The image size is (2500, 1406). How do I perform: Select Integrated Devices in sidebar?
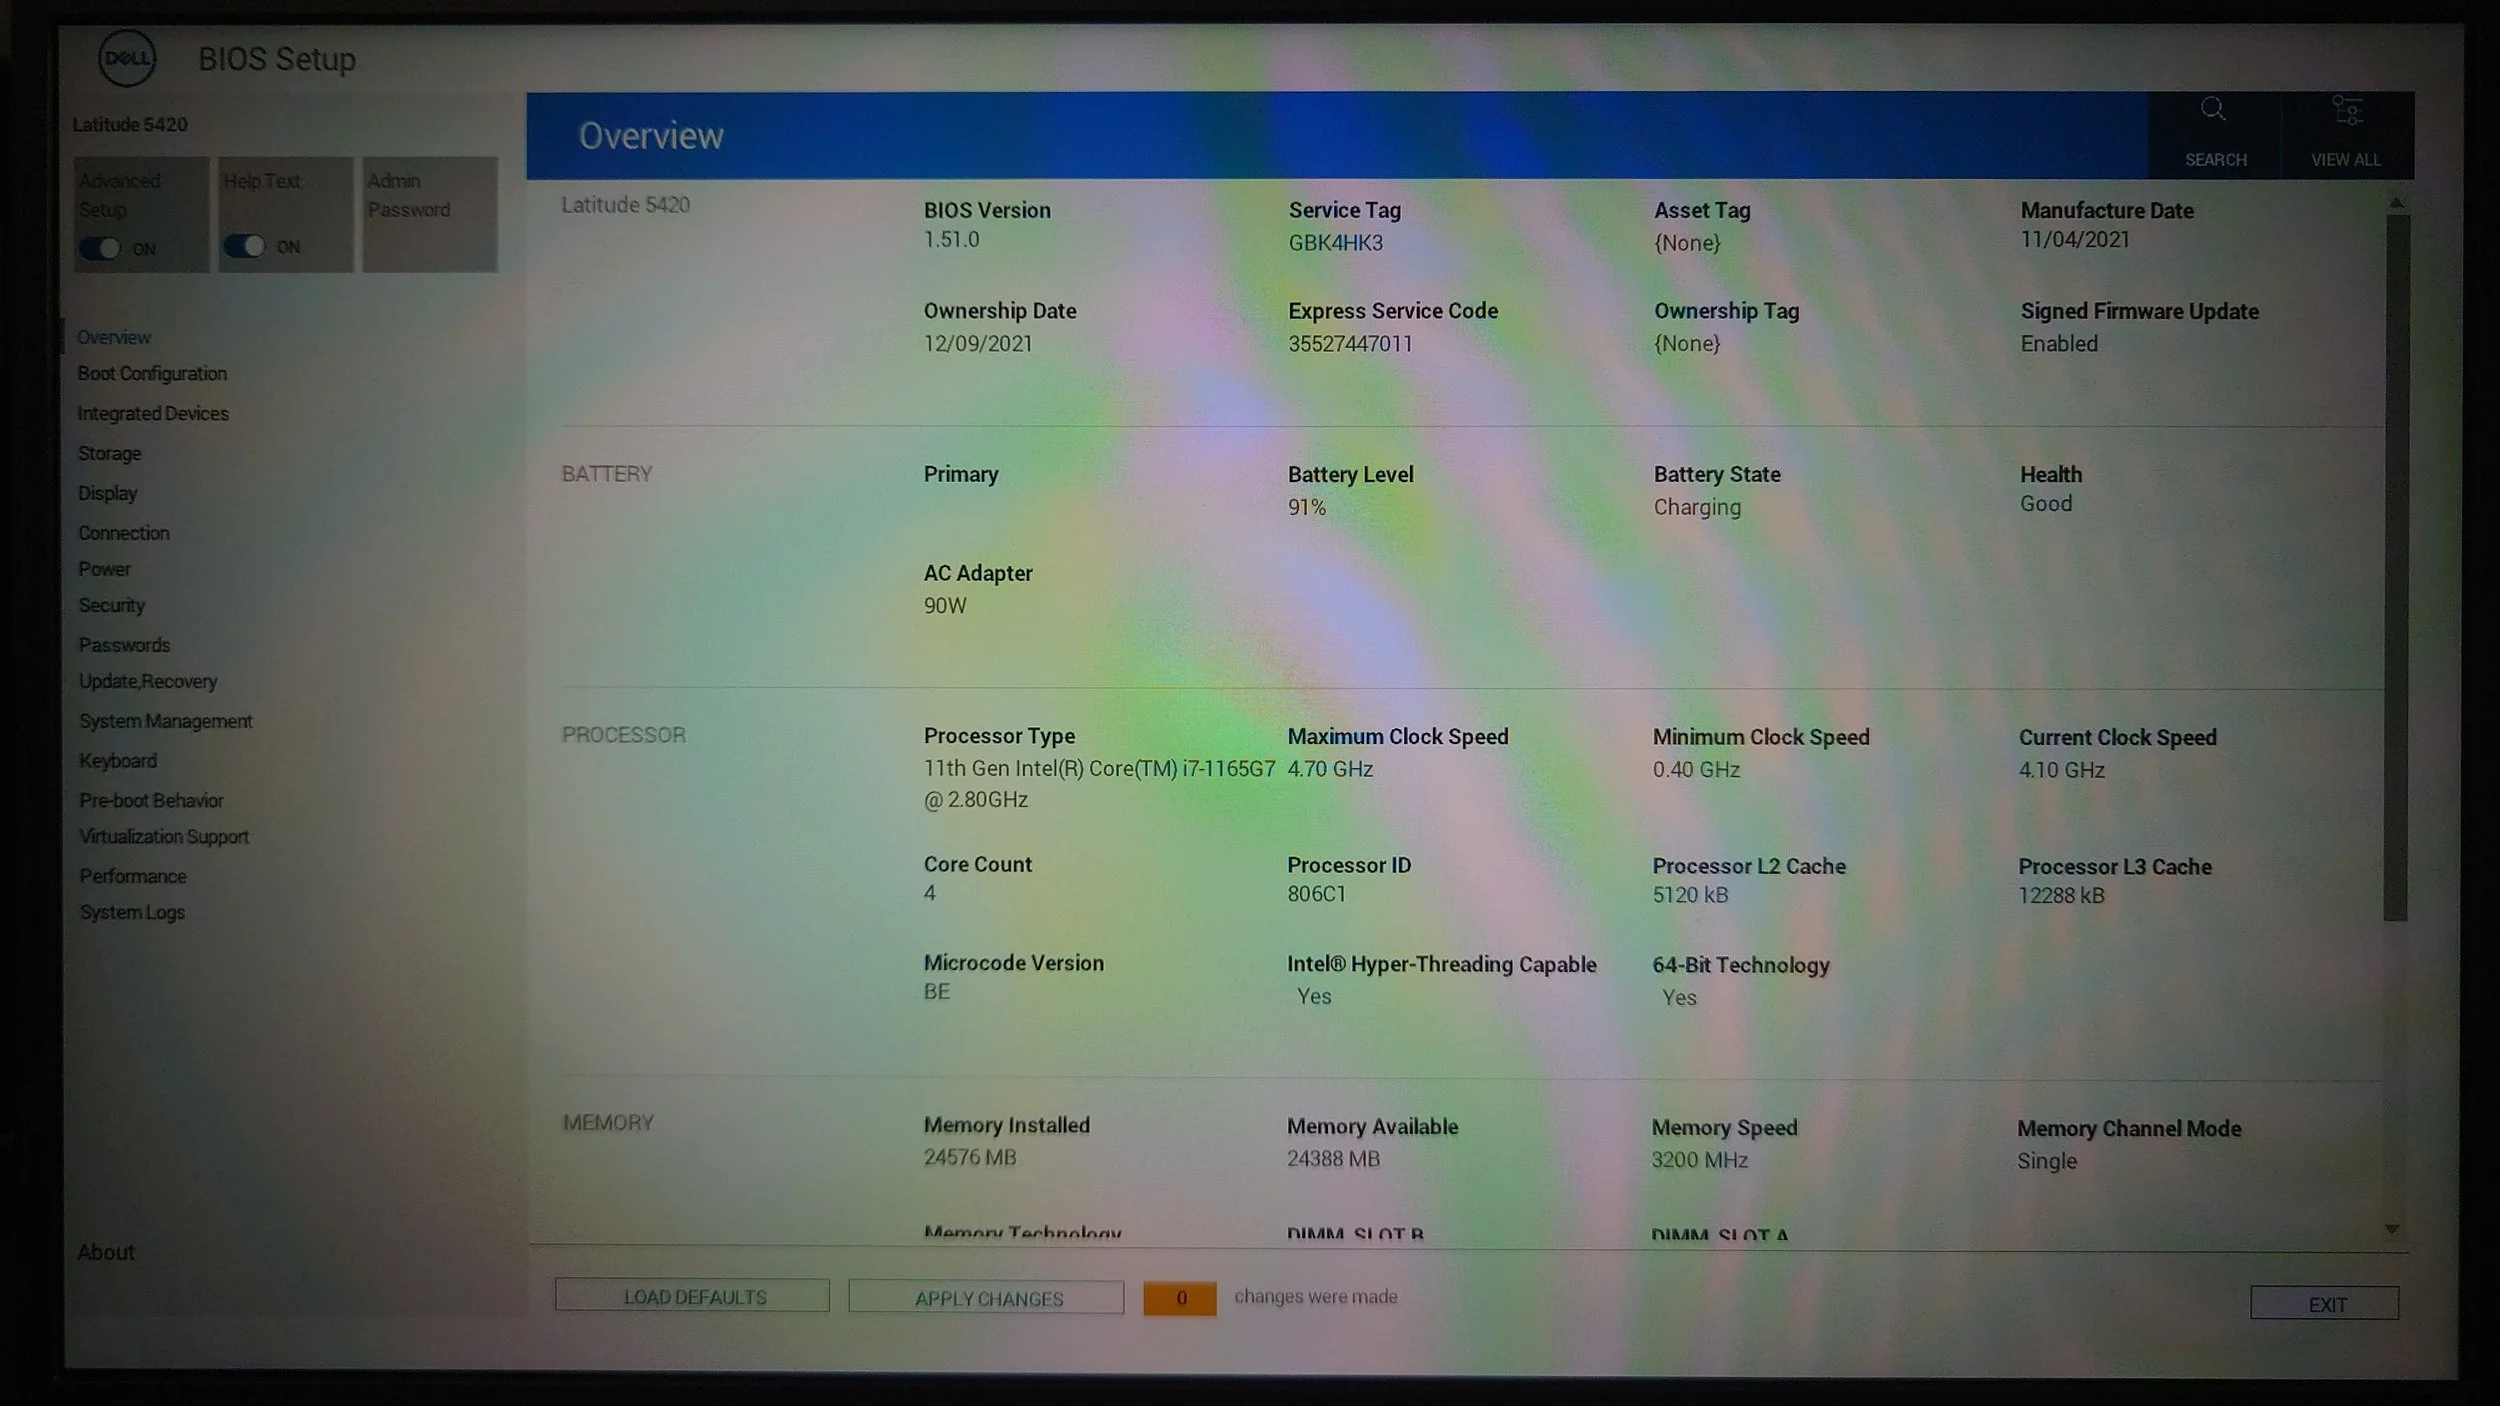click(153, 413)
